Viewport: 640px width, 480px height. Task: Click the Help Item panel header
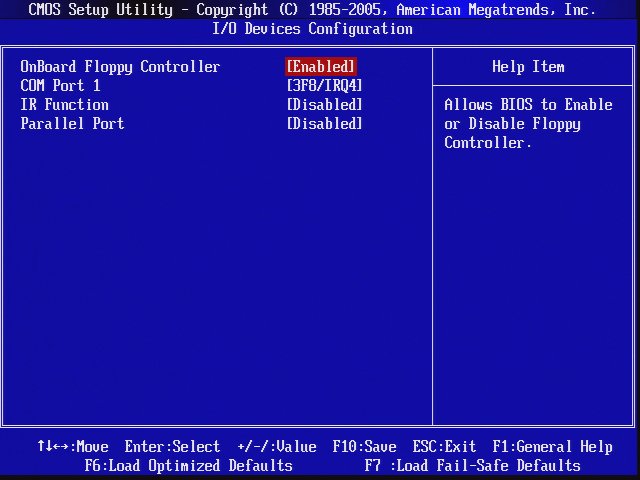click(x=528, y=67)
